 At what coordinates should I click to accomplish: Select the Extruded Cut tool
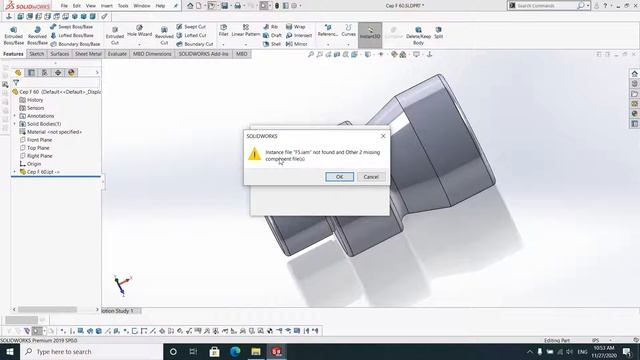115,36
